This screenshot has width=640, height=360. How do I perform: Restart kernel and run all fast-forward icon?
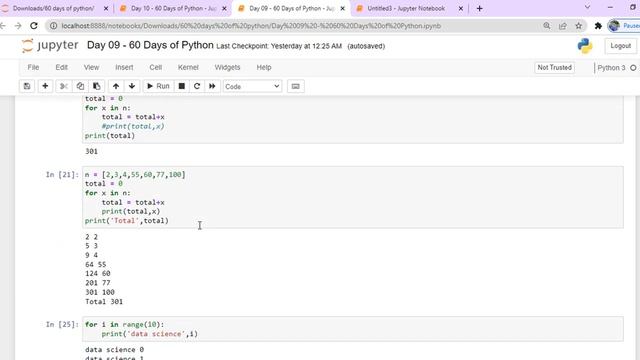point(212,86)
